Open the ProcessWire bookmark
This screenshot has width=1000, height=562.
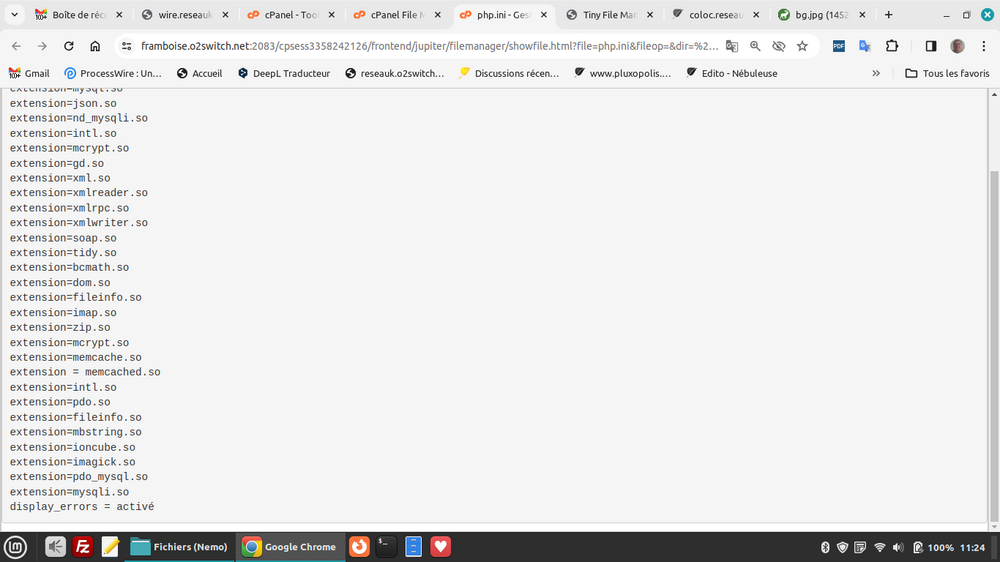[113, 73]
